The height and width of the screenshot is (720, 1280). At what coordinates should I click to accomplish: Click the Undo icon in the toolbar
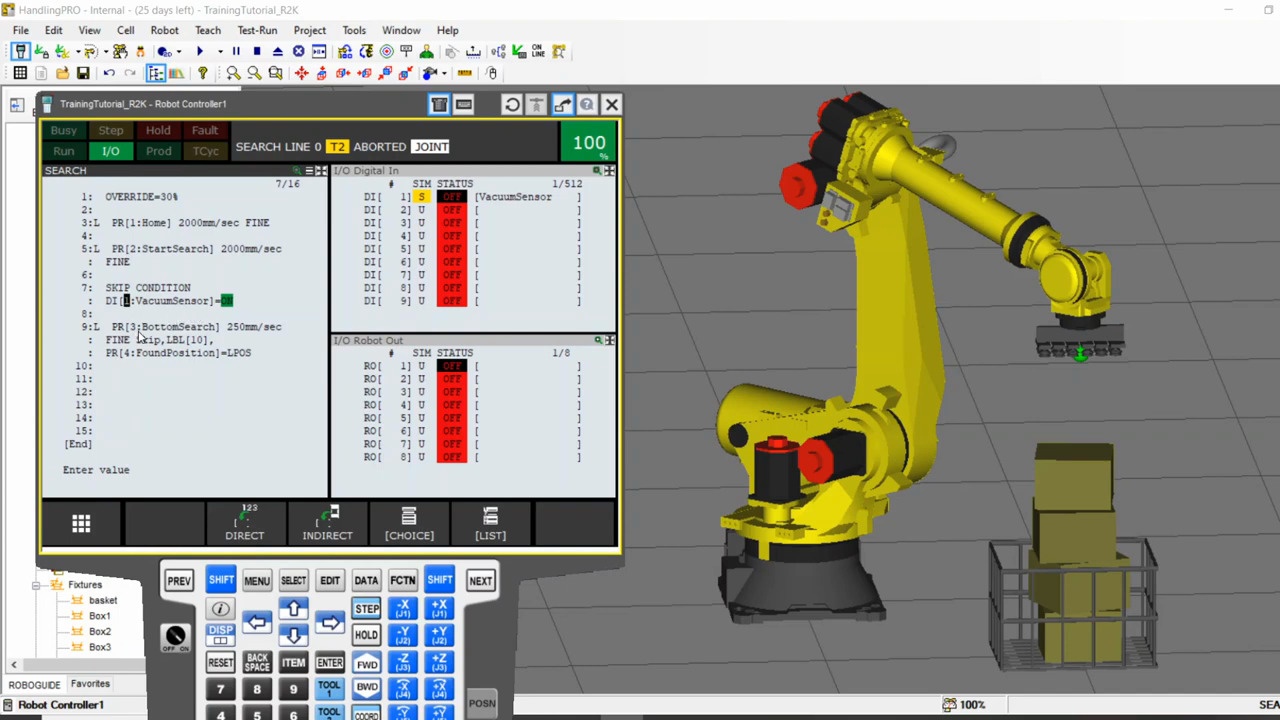[108, 73]
